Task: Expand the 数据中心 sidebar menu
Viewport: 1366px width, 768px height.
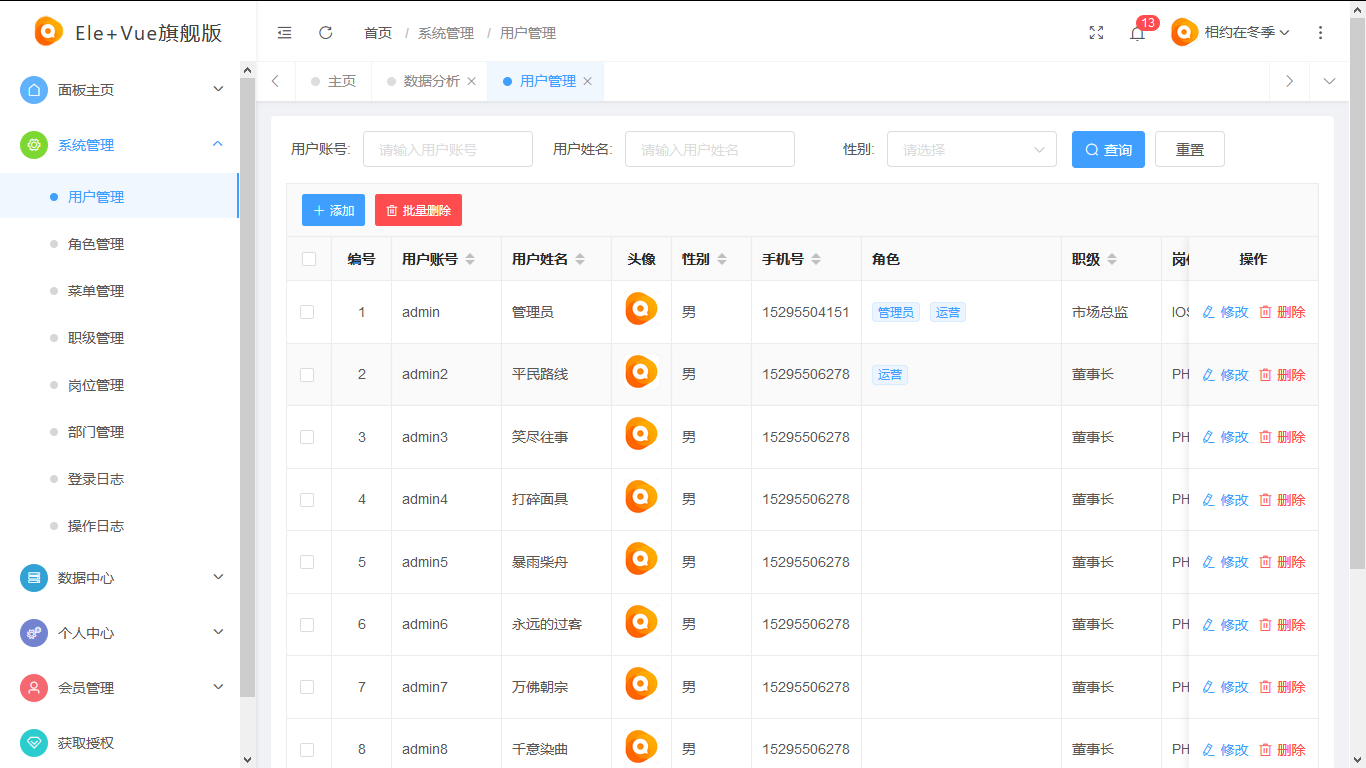Action: tap(218, 578)
